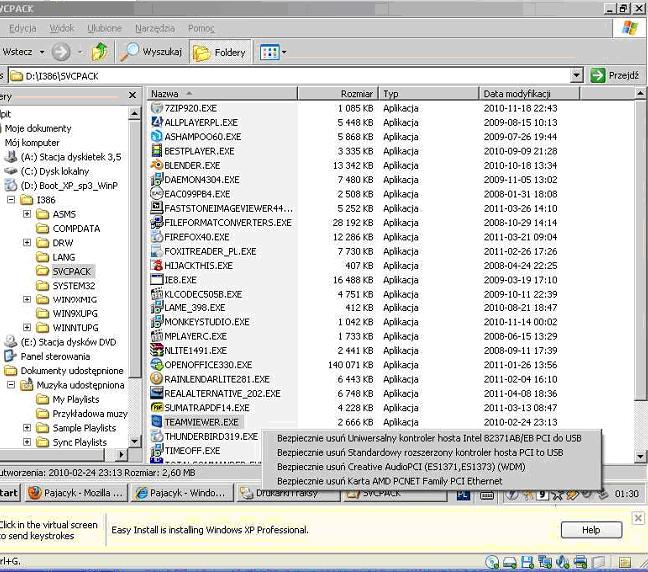Click the THUNDERBIRD319.EXE icon
The image size is (648, 572).
coord(157,436)
